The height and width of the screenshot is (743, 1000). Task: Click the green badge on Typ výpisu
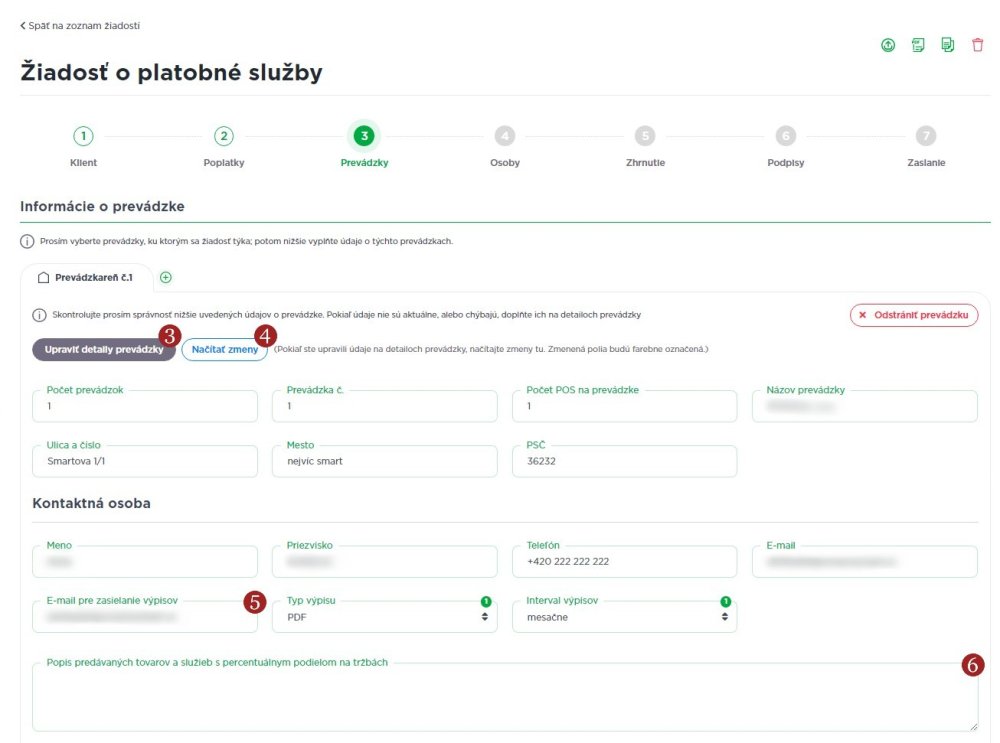(x=486, y=601)
